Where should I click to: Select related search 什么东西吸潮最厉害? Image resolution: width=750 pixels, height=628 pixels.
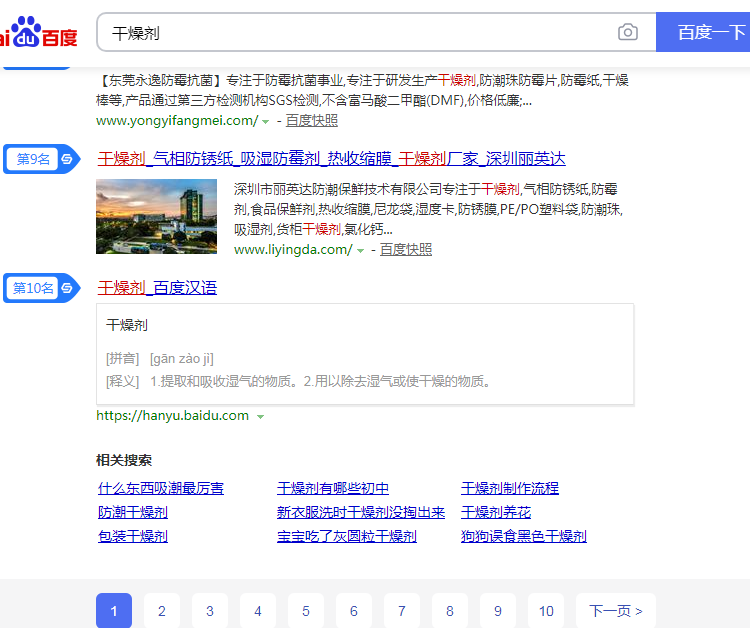(160, 488)
